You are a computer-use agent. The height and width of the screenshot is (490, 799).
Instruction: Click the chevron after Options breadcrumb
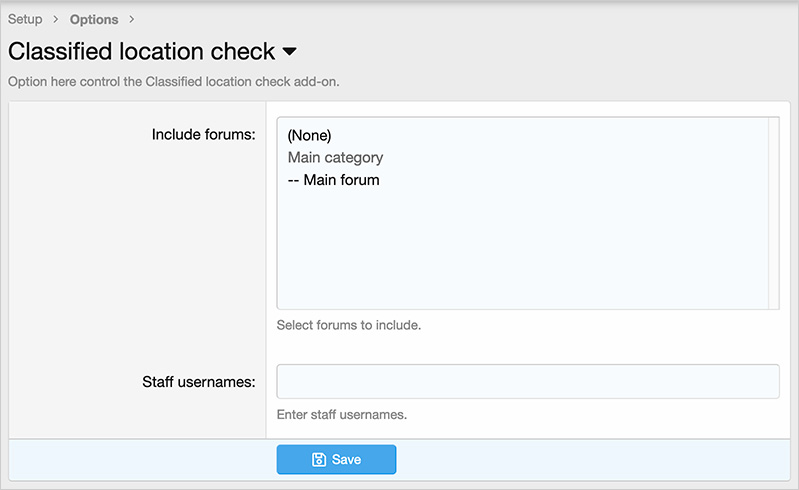(132, 19)
